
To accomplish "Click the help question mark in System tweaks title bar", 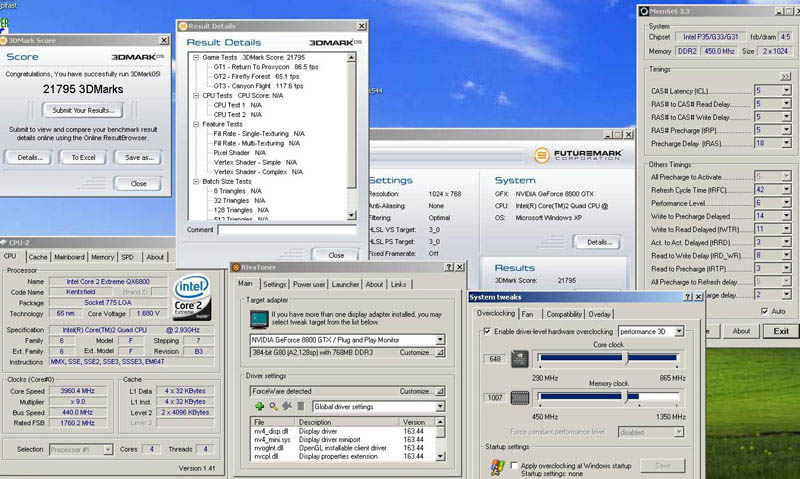I will pyautogui.click(x=687, y=297).
